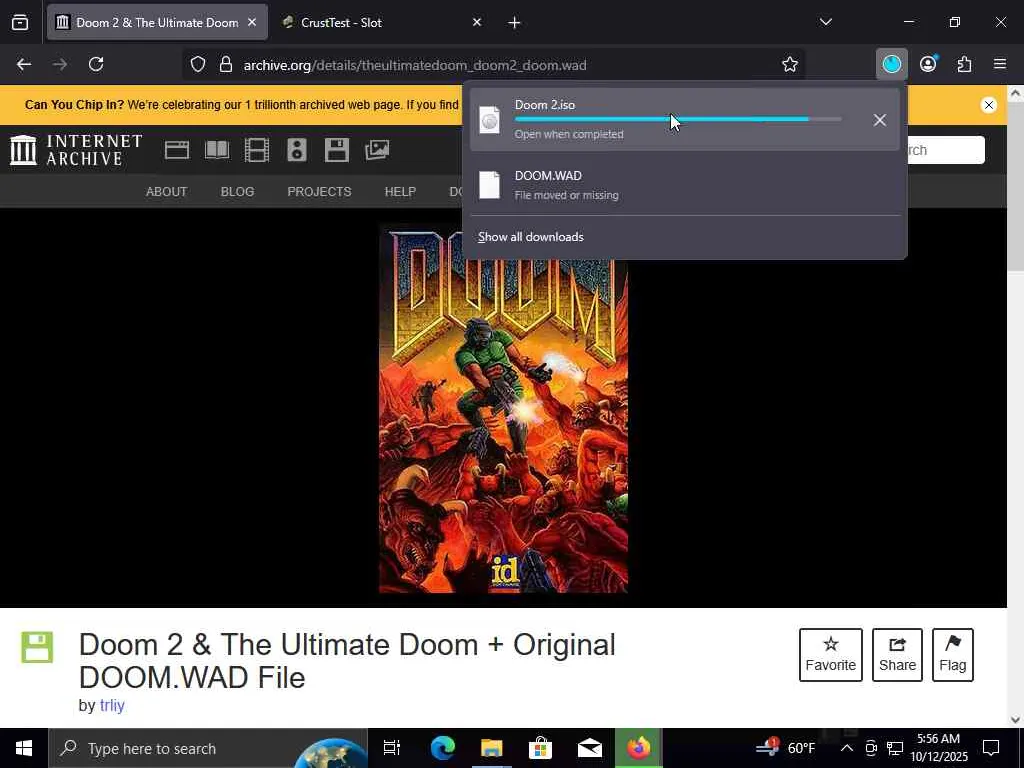Open the HELP menu item

point(400,191)
